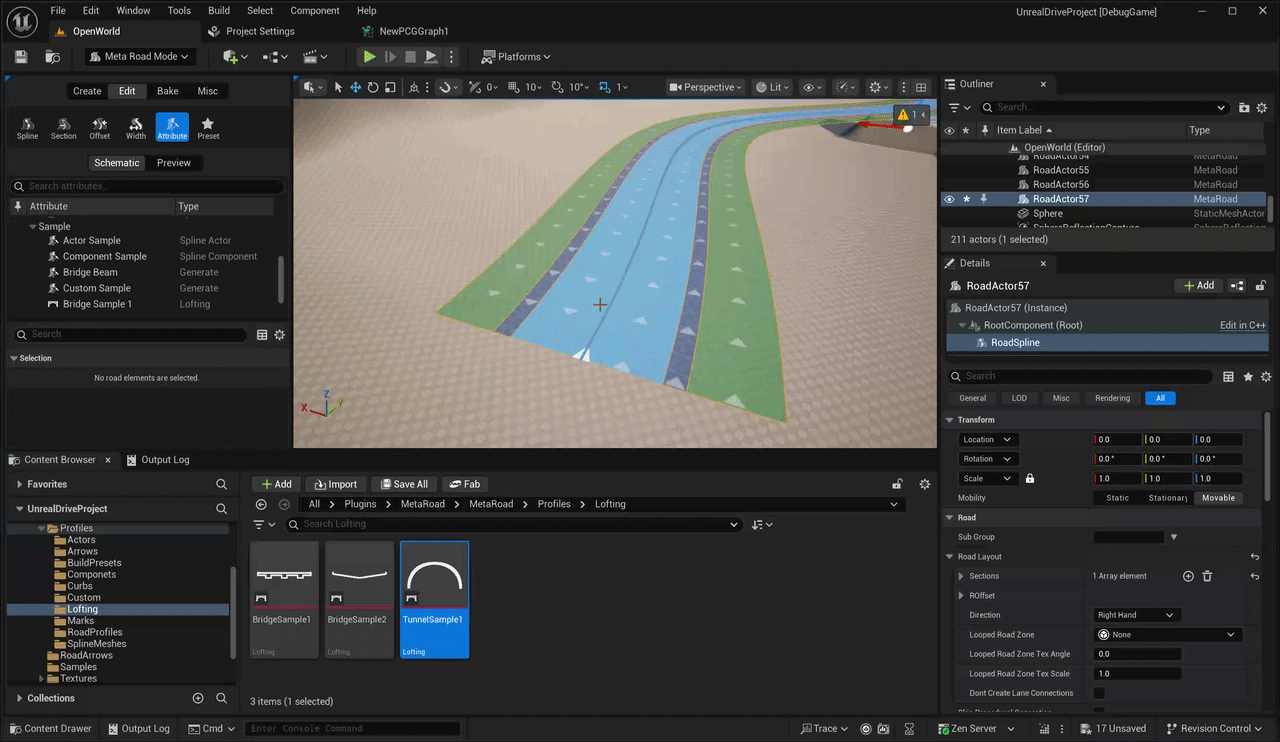
Task: Click the viewport layout grid icon
Action: coord(921,87)
